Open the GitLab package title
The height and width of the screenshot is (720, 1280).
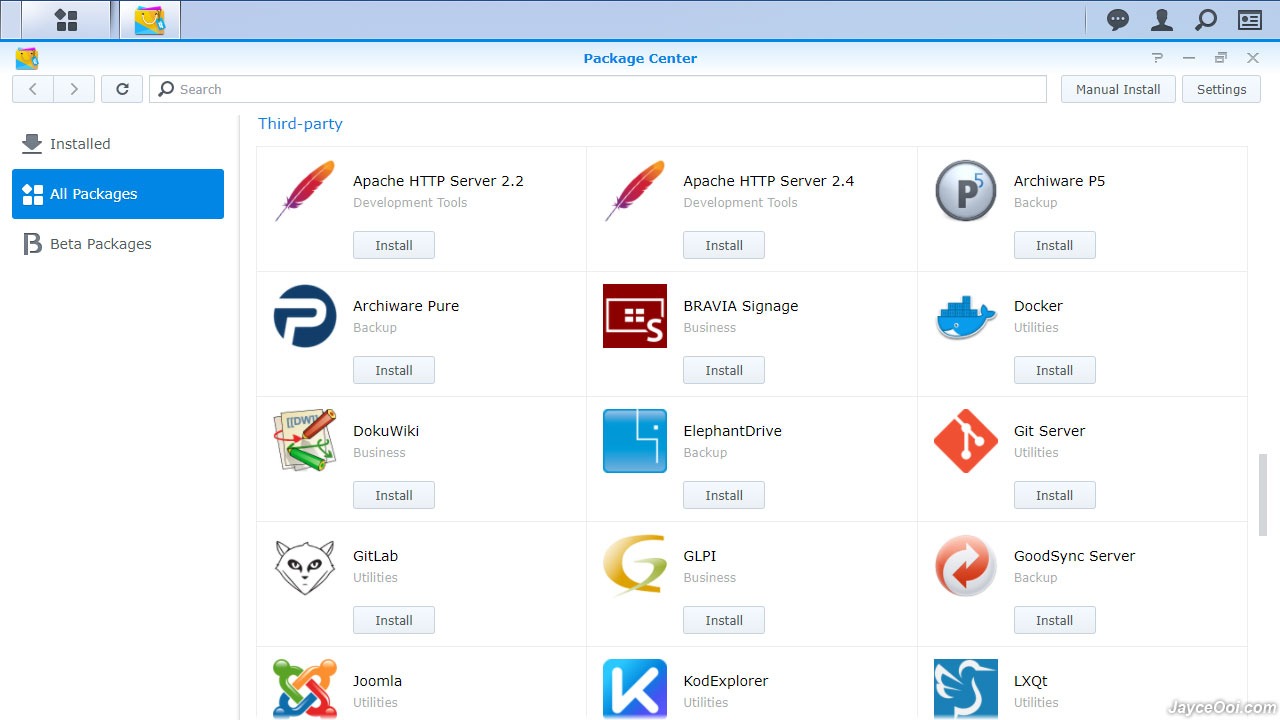376,556
